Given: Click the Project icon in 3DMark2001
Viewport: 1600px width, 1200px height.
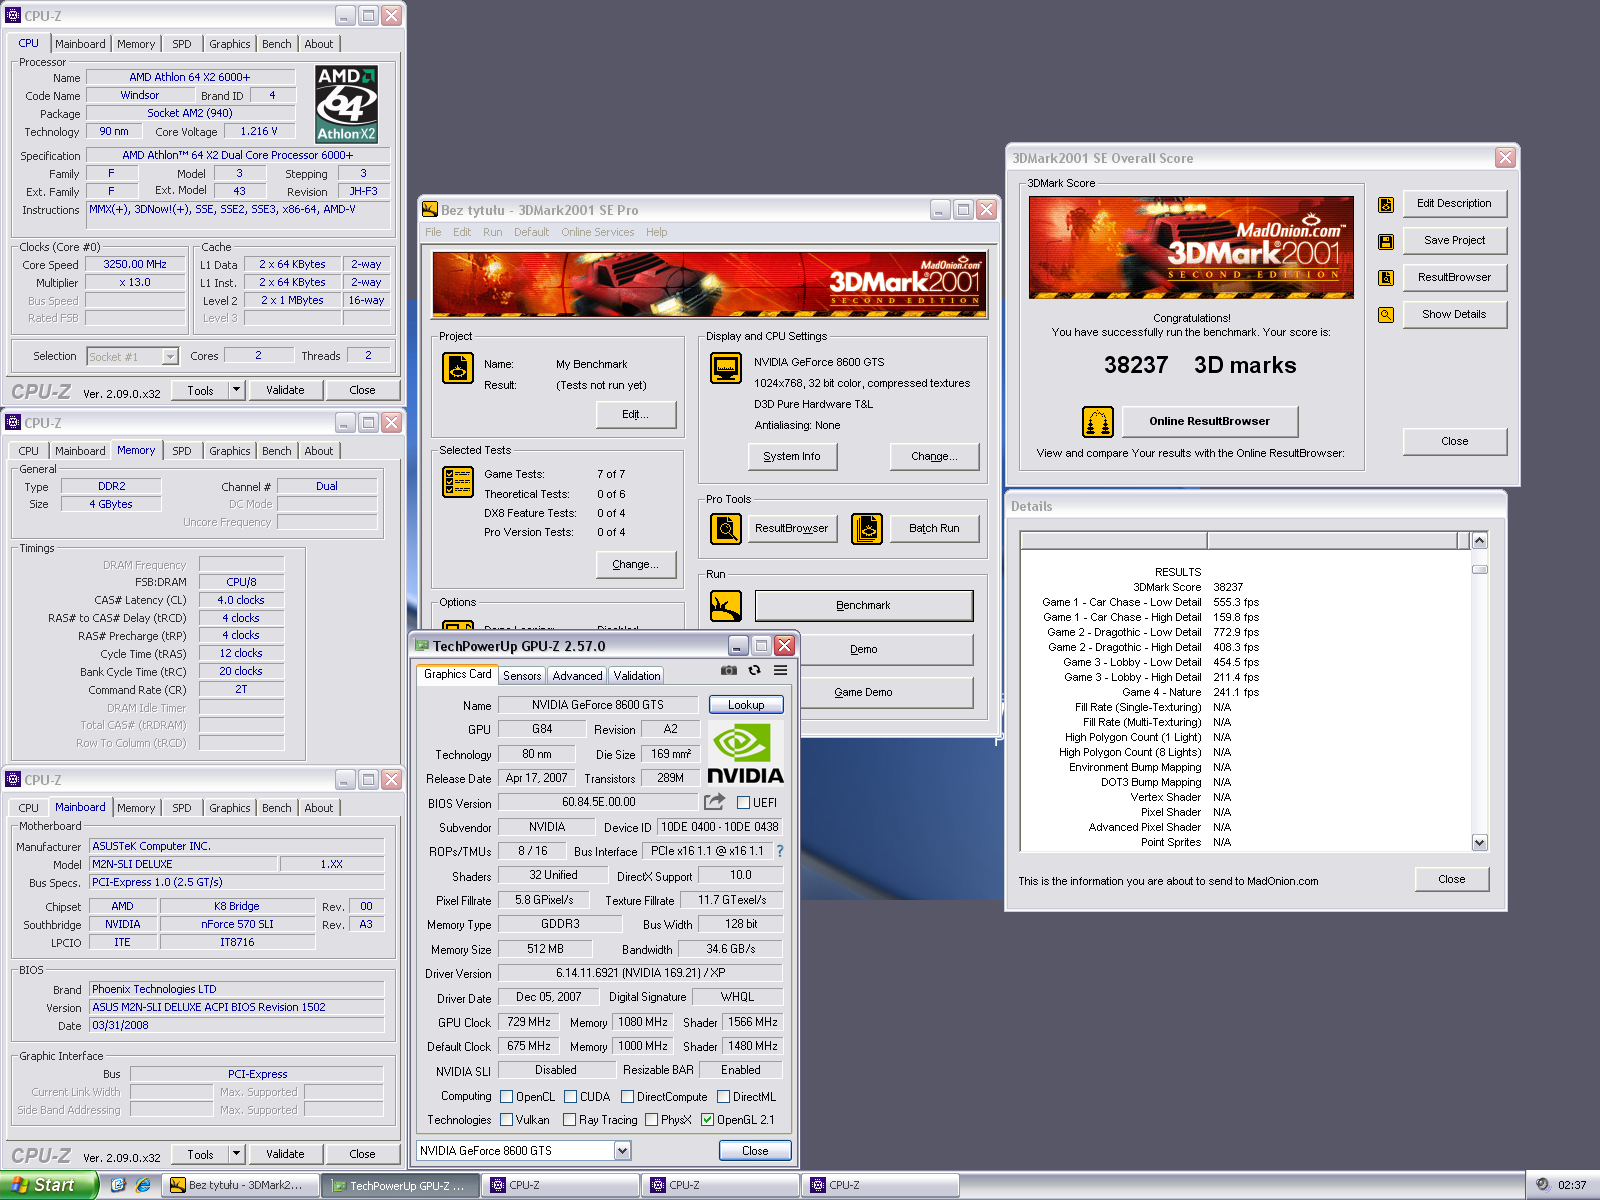Looking at the screenshot, I should click(x=458, y=368).
